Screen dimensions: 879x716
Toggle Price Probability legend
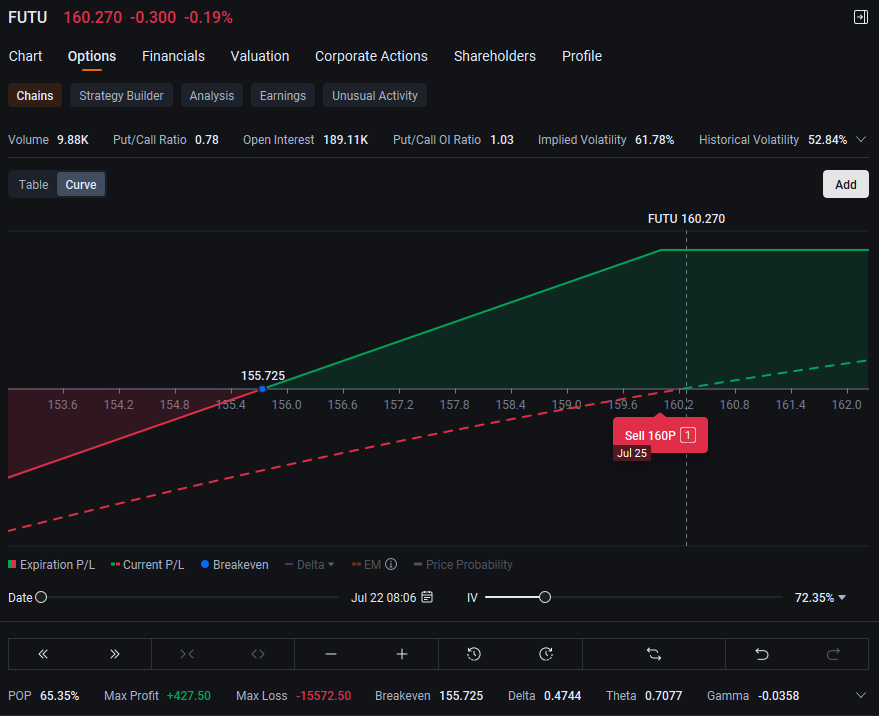click(463, 565)
